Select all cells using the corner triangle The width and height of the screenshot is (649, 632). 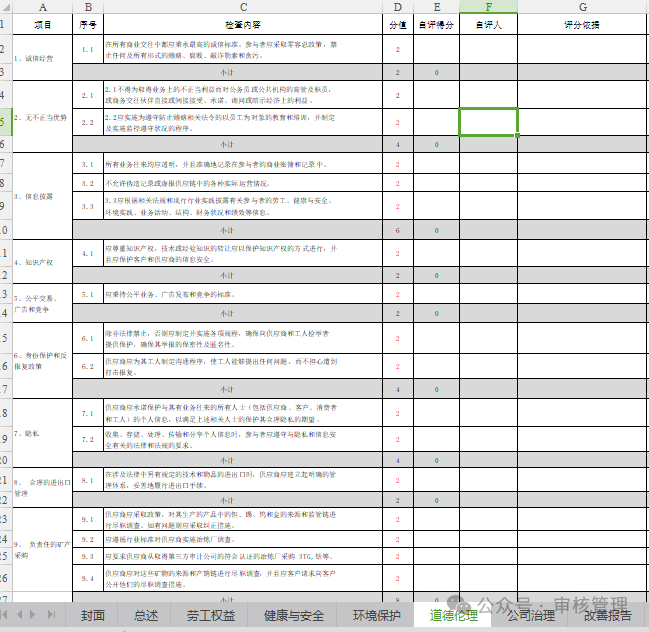pos(6,7)
